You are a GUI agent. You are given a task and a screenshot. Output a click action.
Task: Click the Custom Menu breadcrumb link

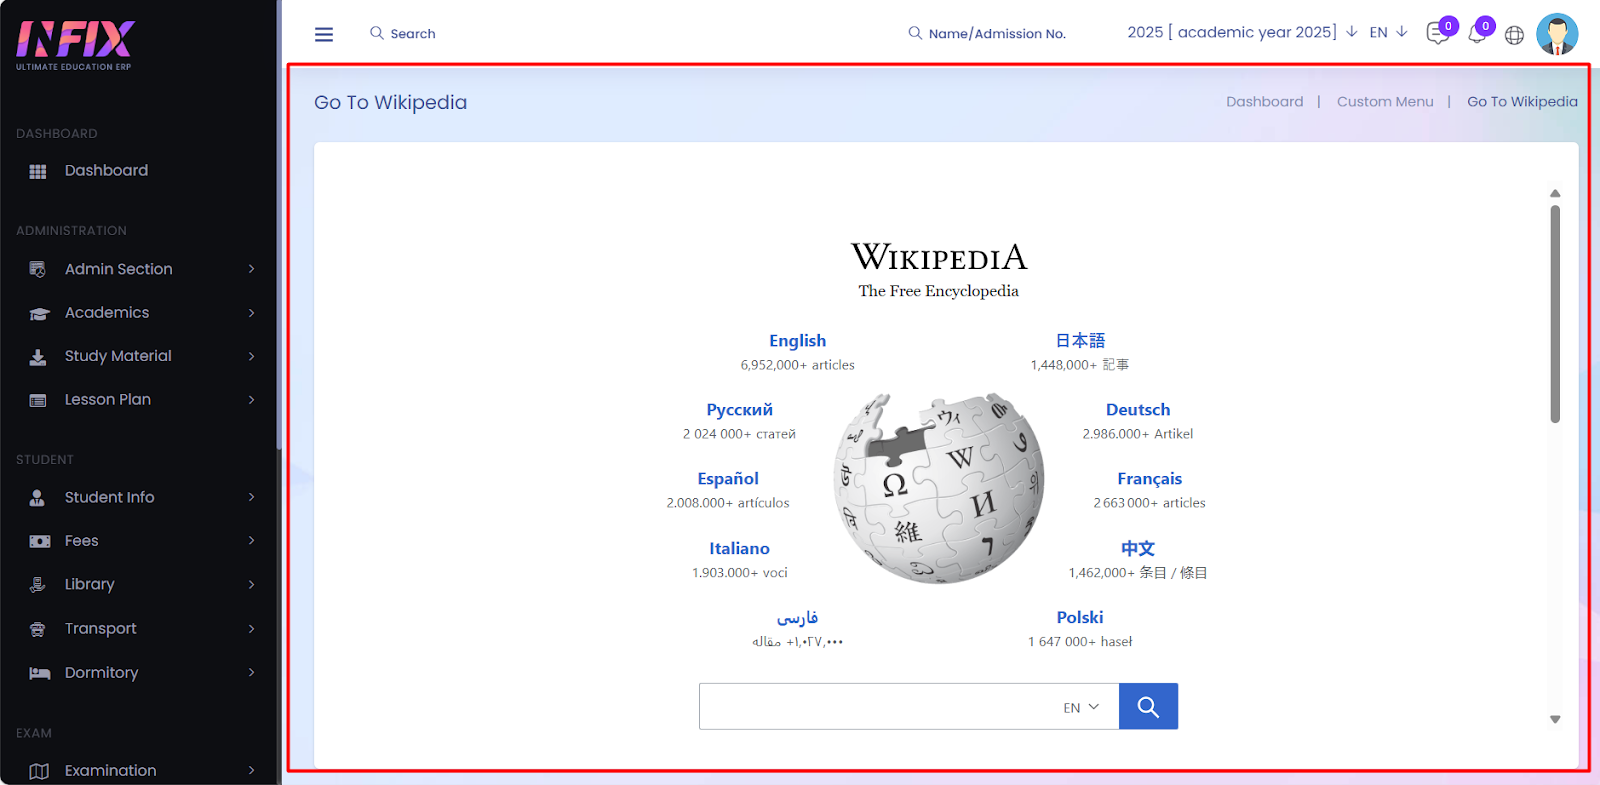coord(1385,102)
